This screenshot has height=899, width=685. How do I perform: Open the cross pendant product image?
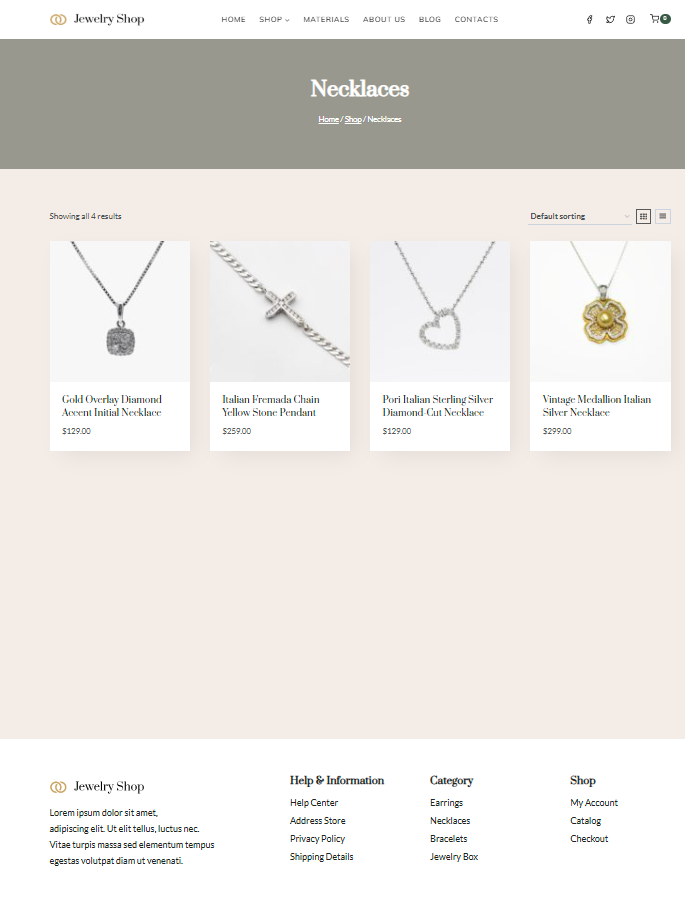[x=280, y=311]
